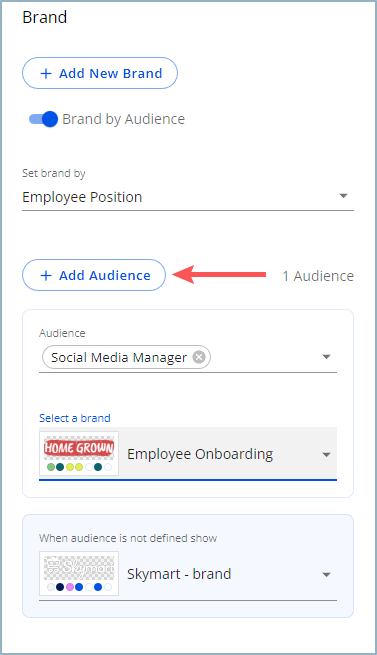Open the Employee Onboarding brand dropdown

(188, 454)
